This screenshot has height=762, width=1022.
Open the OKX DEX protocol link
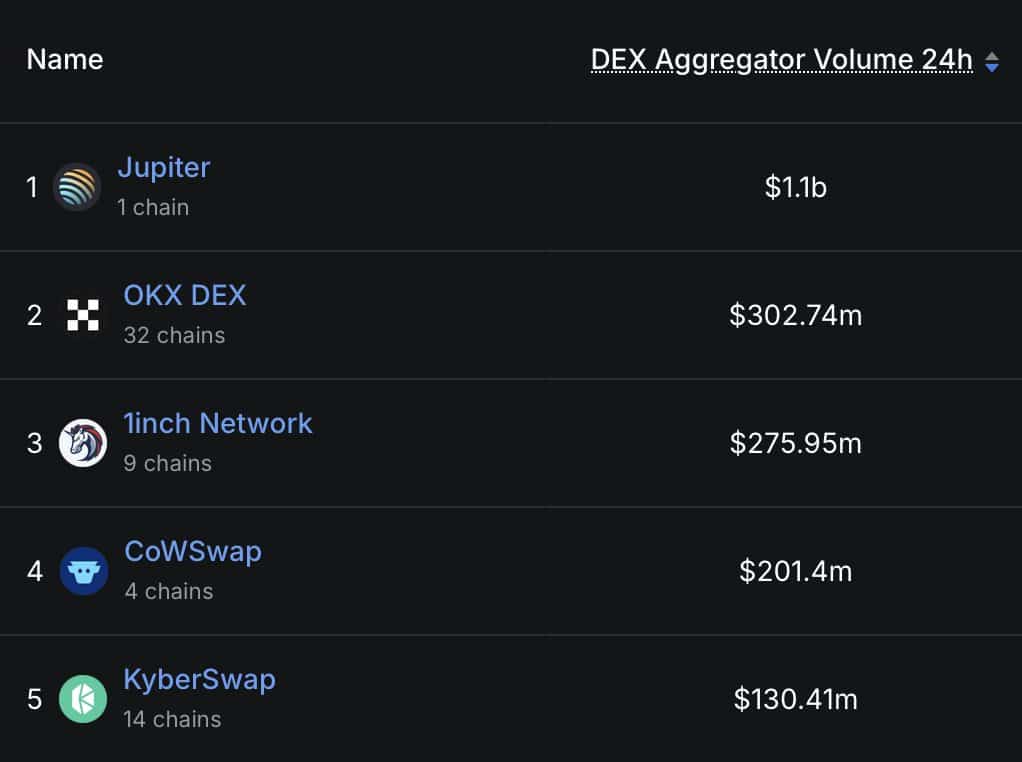[185, 295]
